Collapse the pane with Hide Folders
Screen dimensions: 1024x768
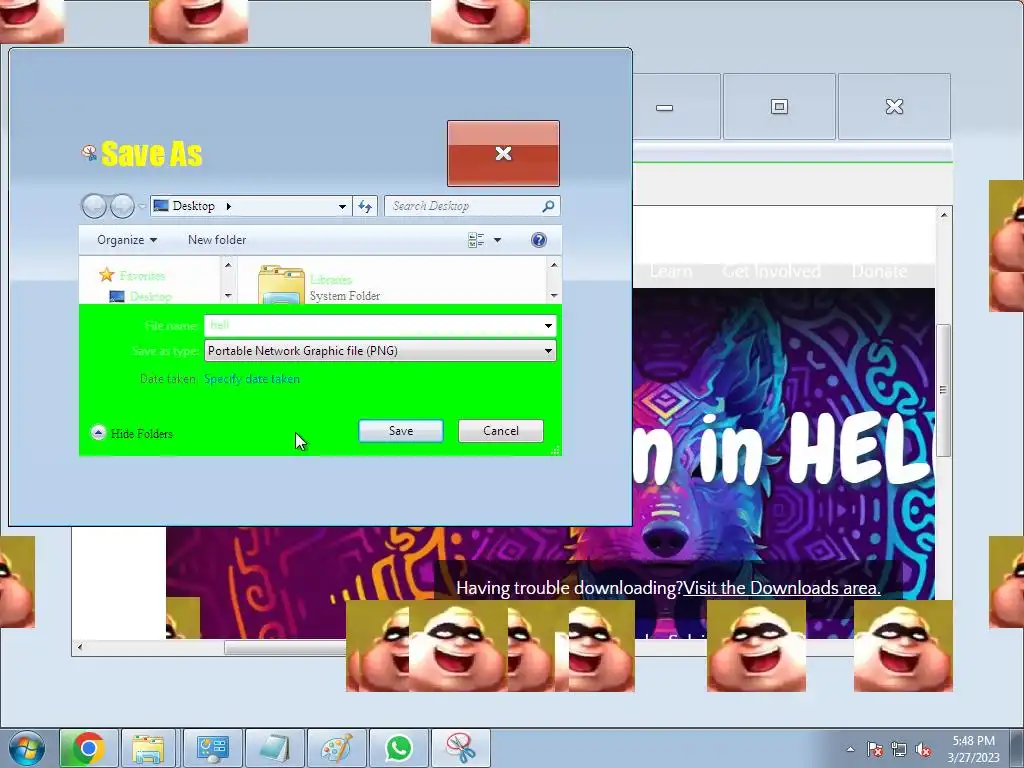pyautogui.click(x=132, y=433)
